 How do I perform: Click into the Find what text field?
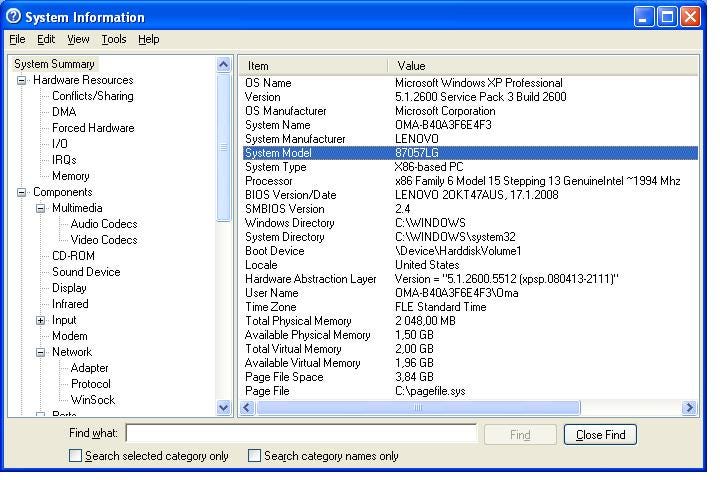pyautogui.click(x=301, y=433)
